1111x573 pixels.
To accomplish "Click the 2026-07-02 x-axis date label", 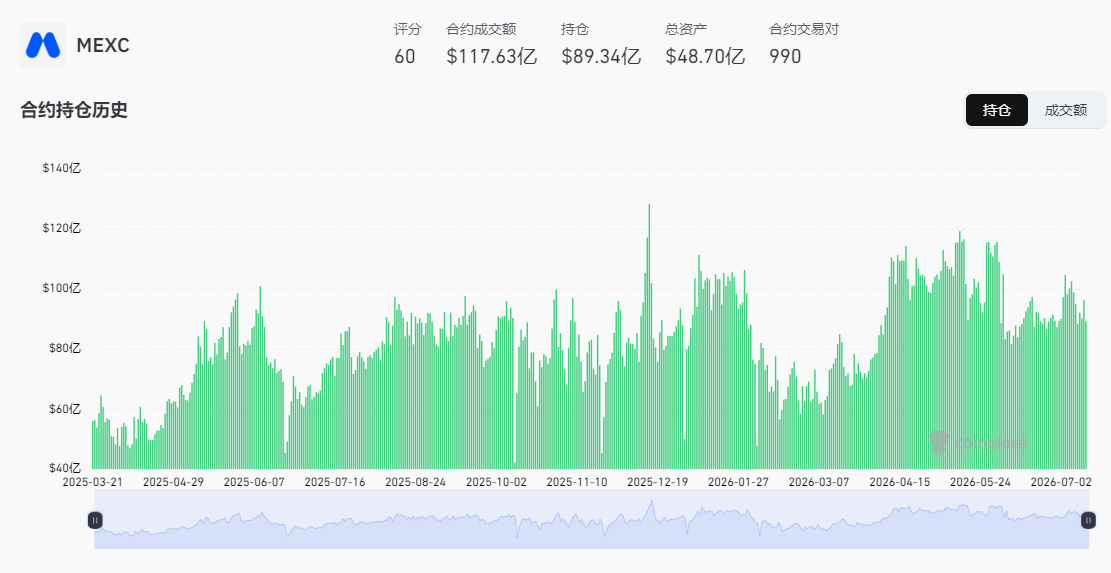I will [x=1061, y=482].
